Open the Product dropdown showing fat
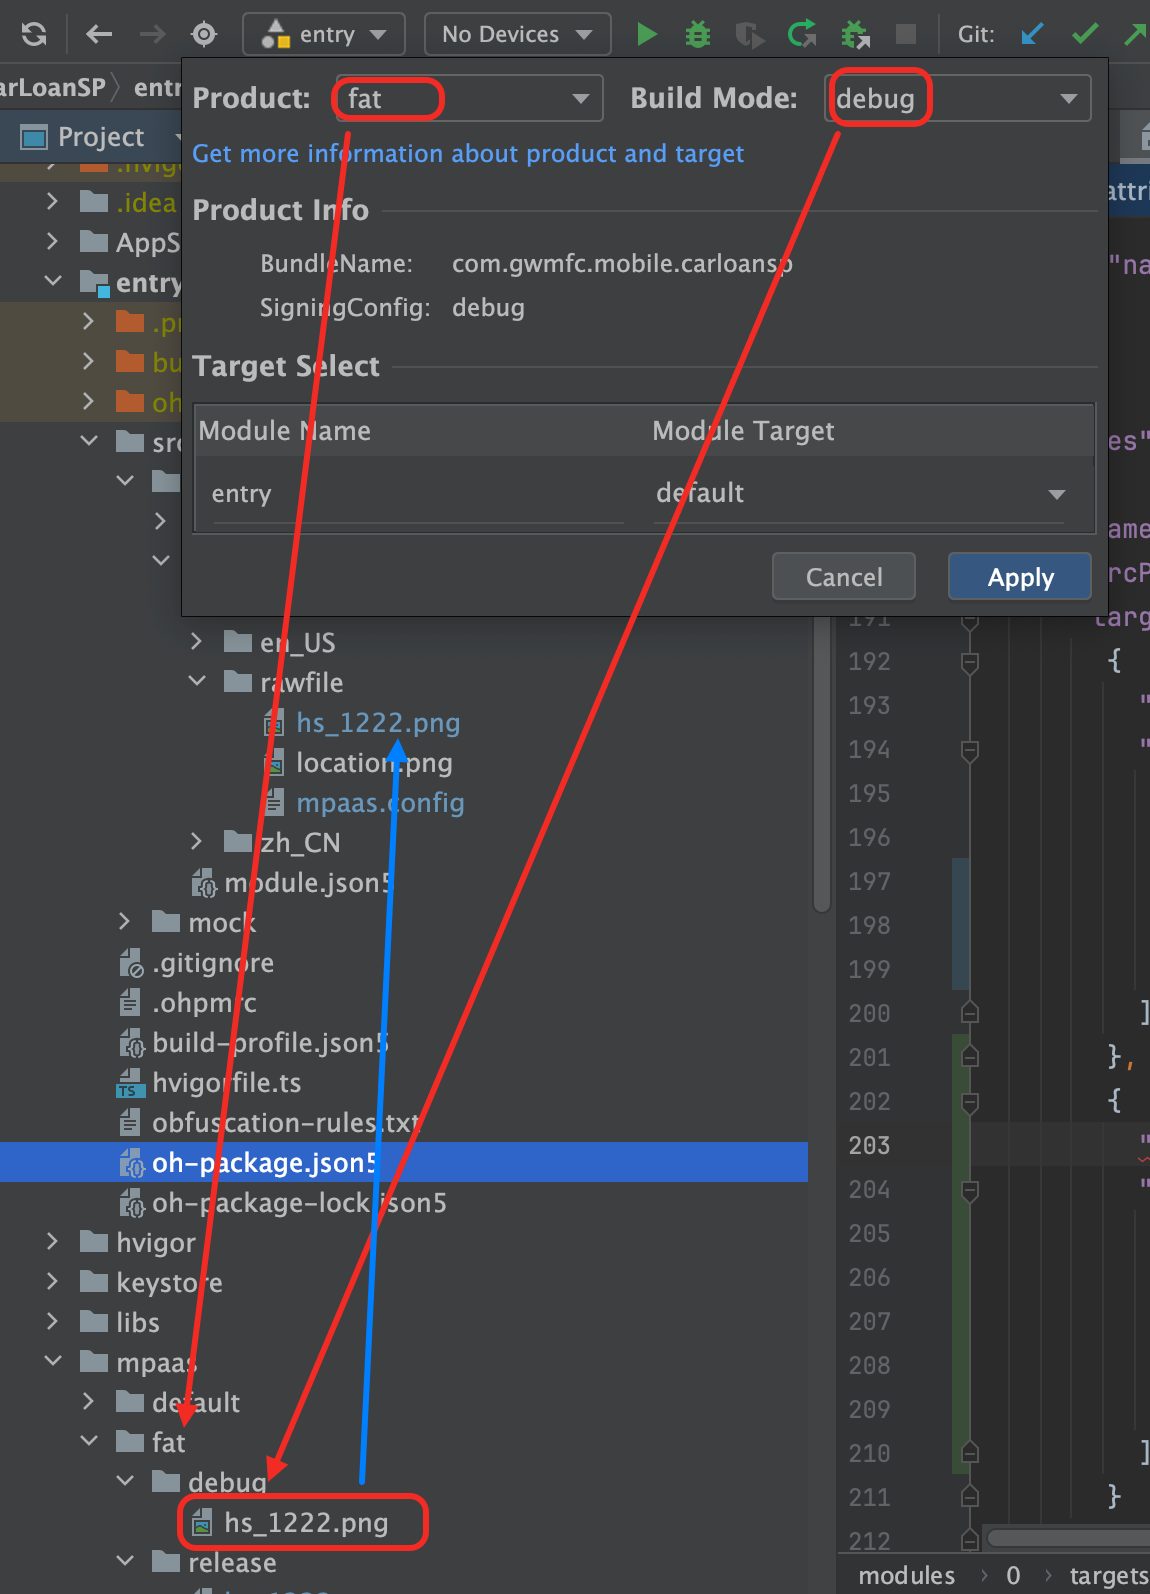 pos(469,98)
